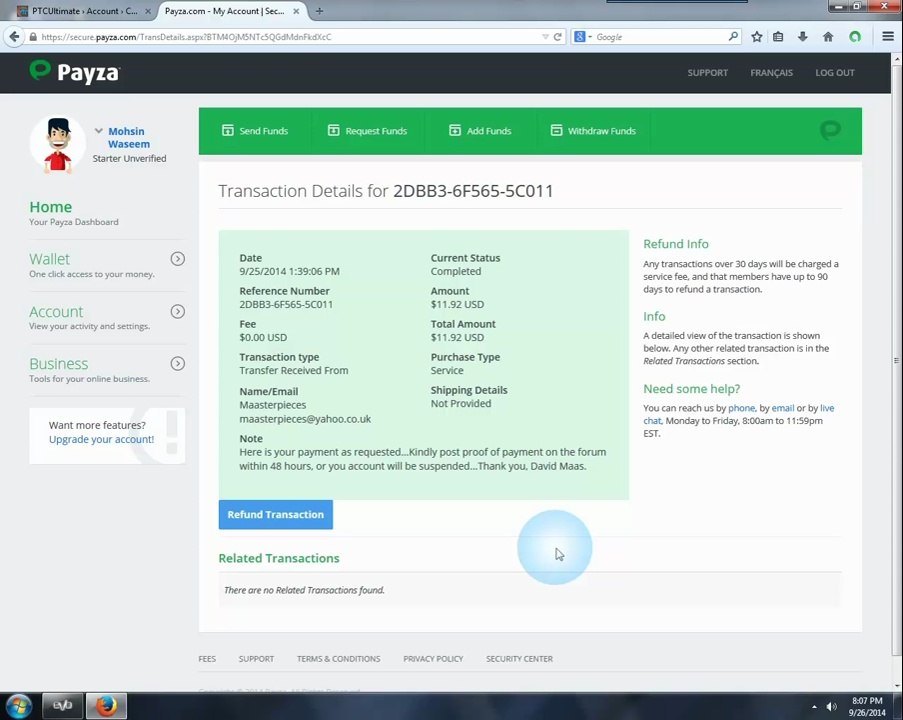Go back with browser back arrow
Screen dimensions: 903x720
point(14,37)
